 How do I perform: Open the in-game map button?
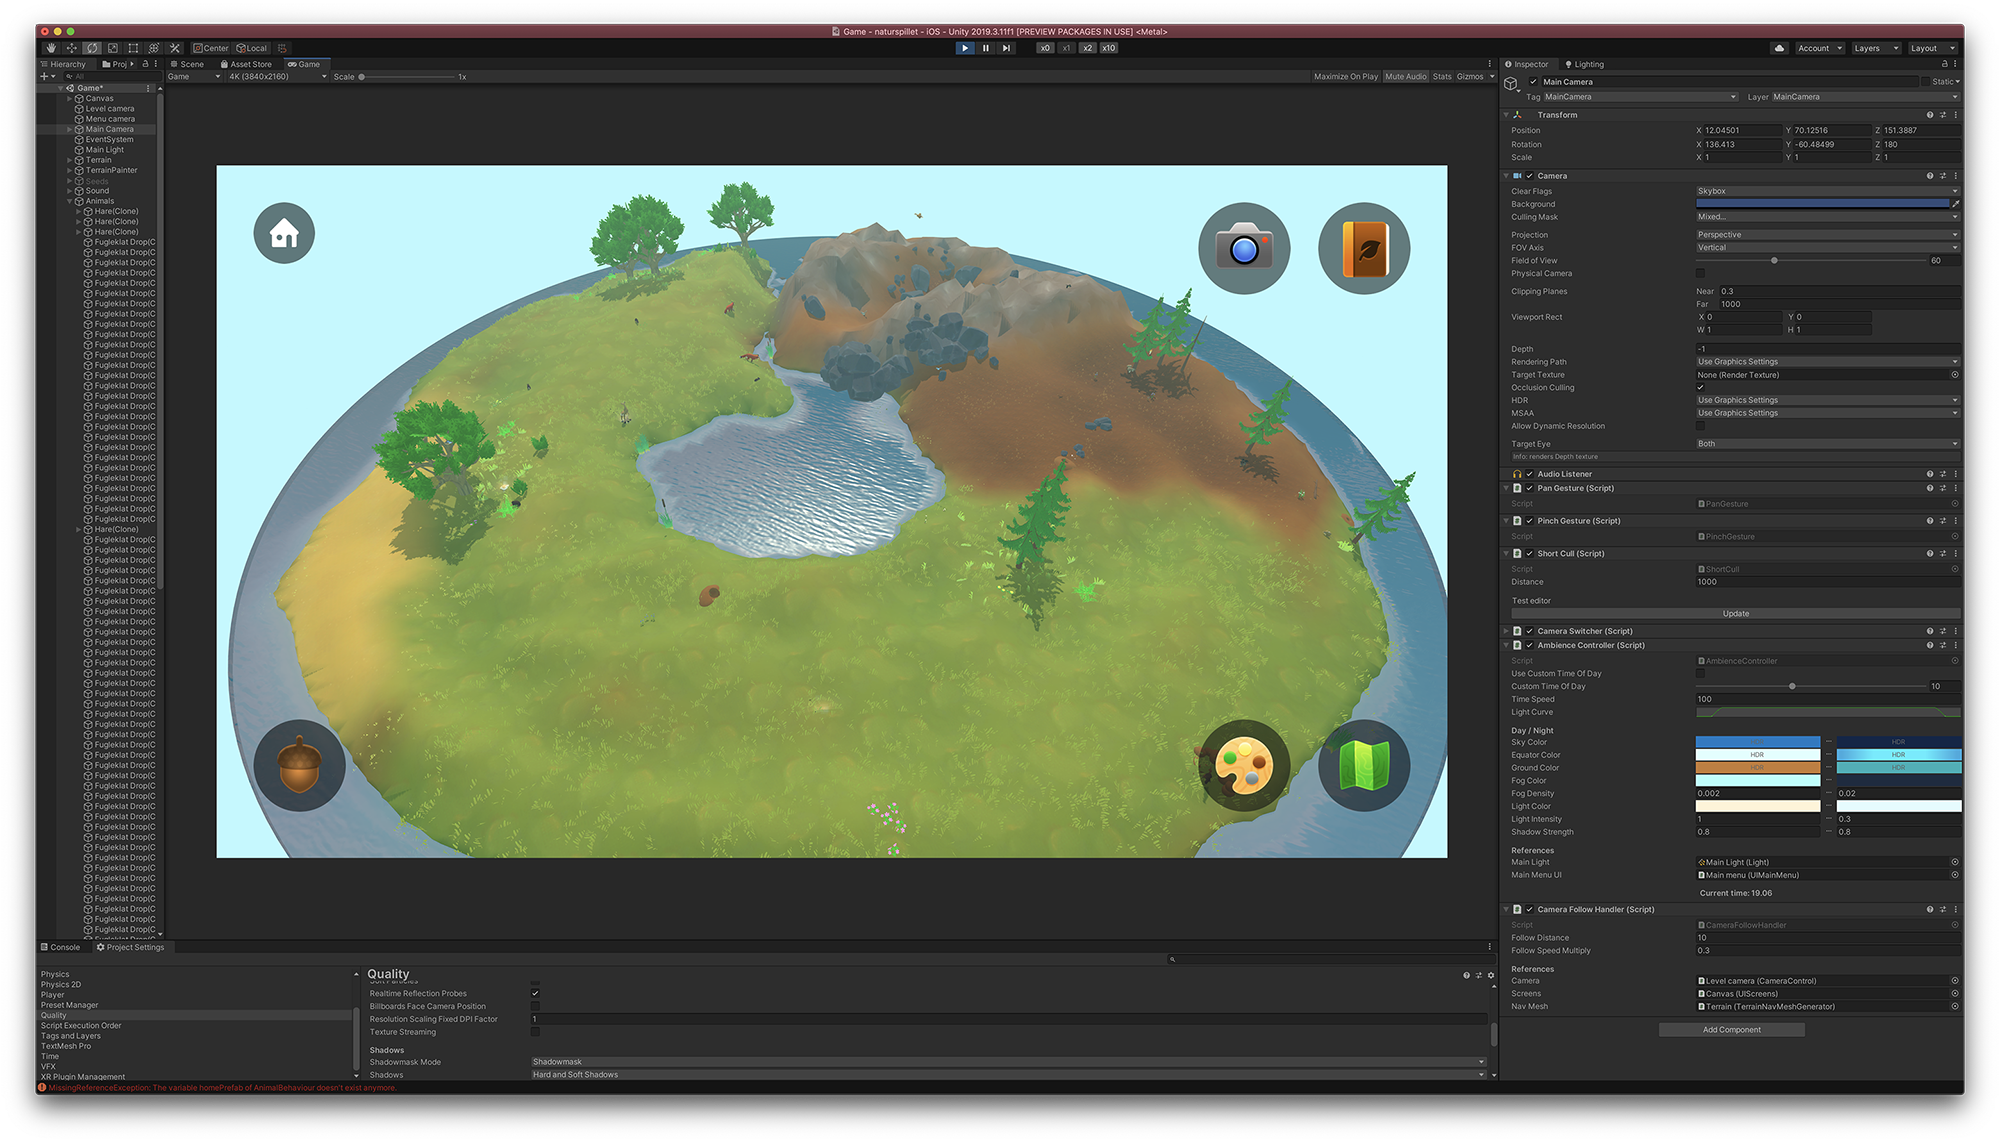tap(1364, 766)
